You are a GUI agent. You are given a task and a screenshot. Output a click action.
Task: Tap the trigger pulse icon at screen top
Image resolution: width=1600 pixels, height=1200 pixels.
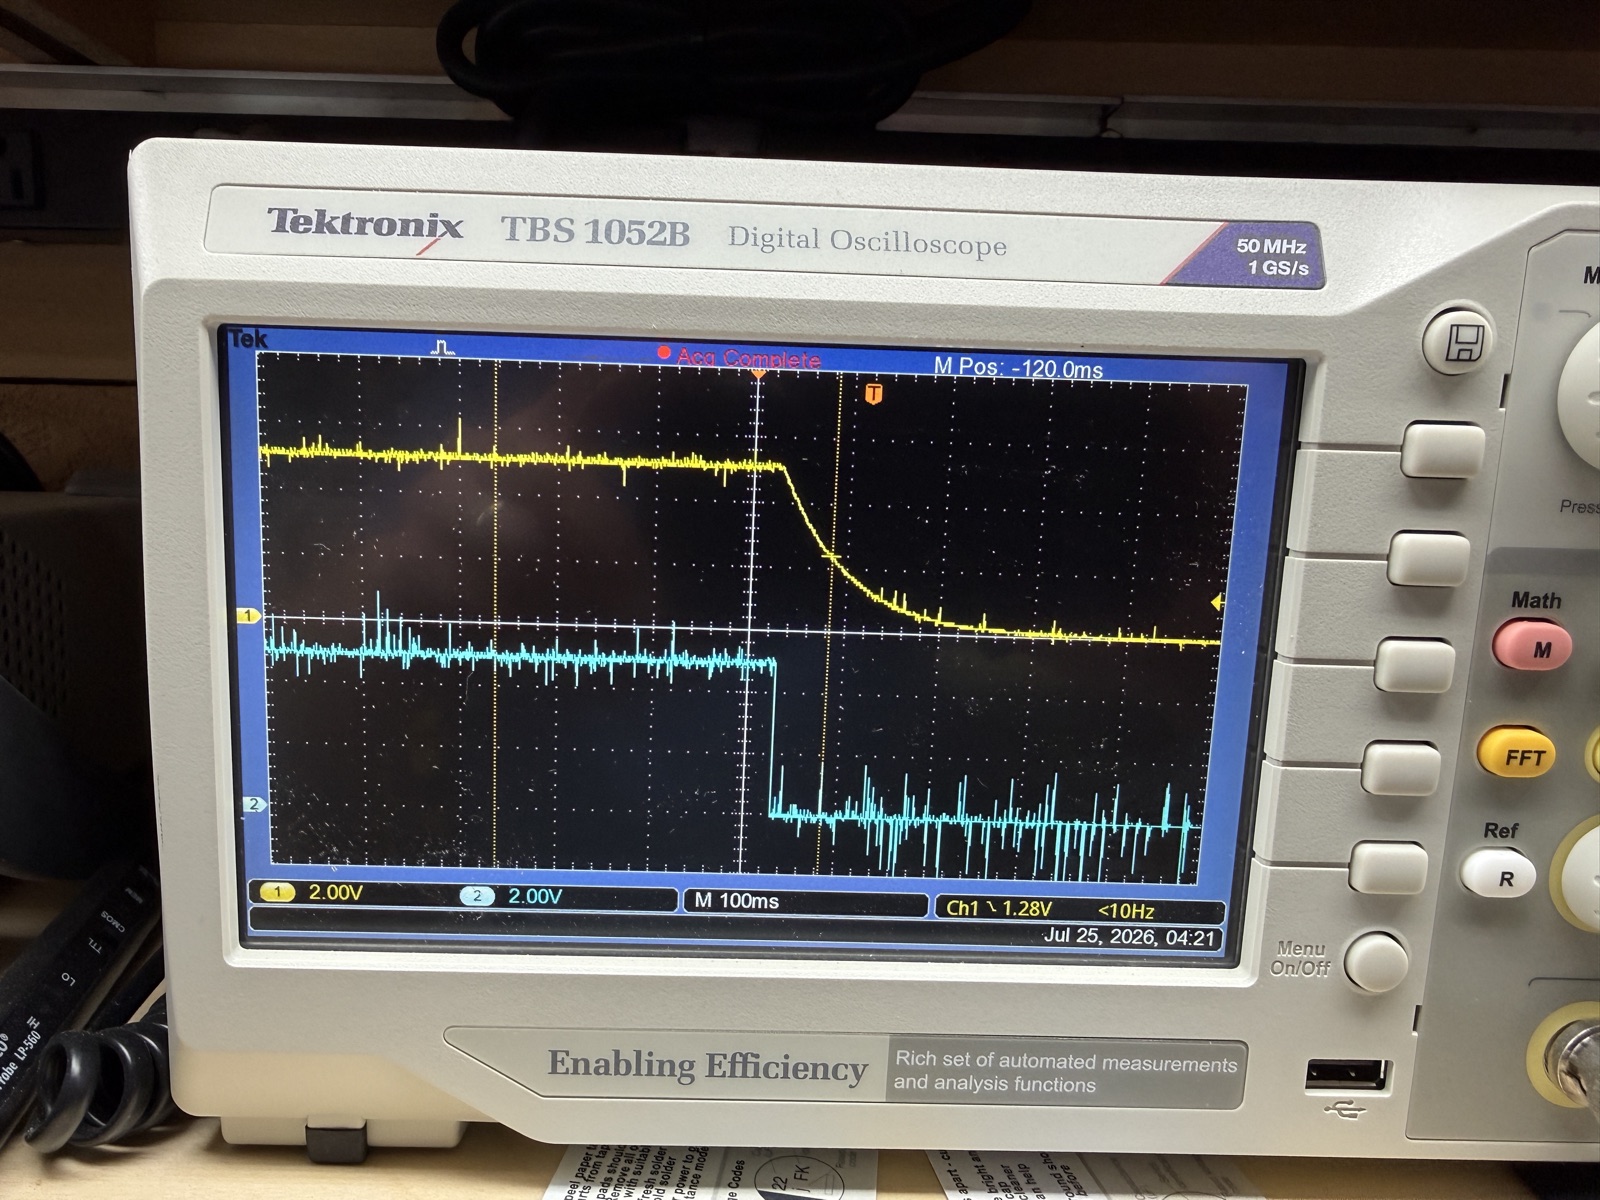tap(443, 346)
